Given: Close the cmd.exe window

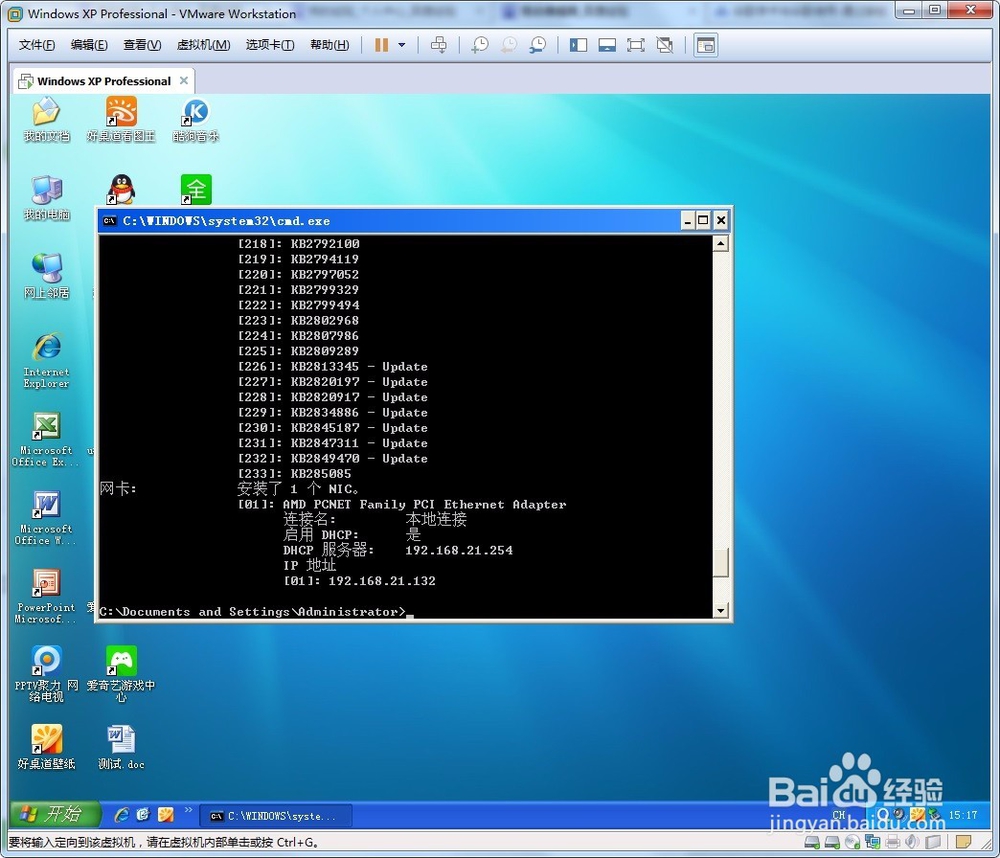Looking at the screenshot, I should (721, 221).
